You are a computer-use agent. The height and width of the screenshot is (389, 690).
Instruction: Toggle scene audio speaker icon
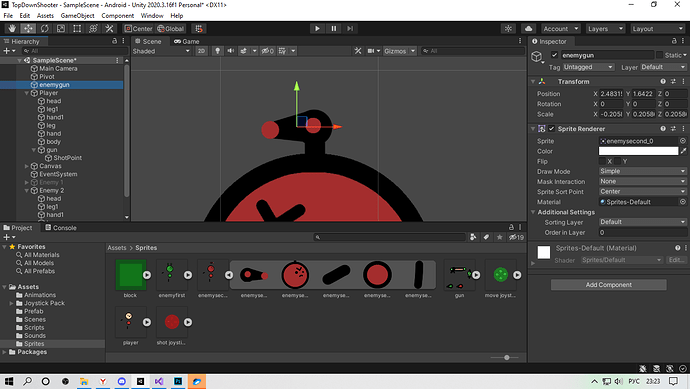click(x=231, y=51)
